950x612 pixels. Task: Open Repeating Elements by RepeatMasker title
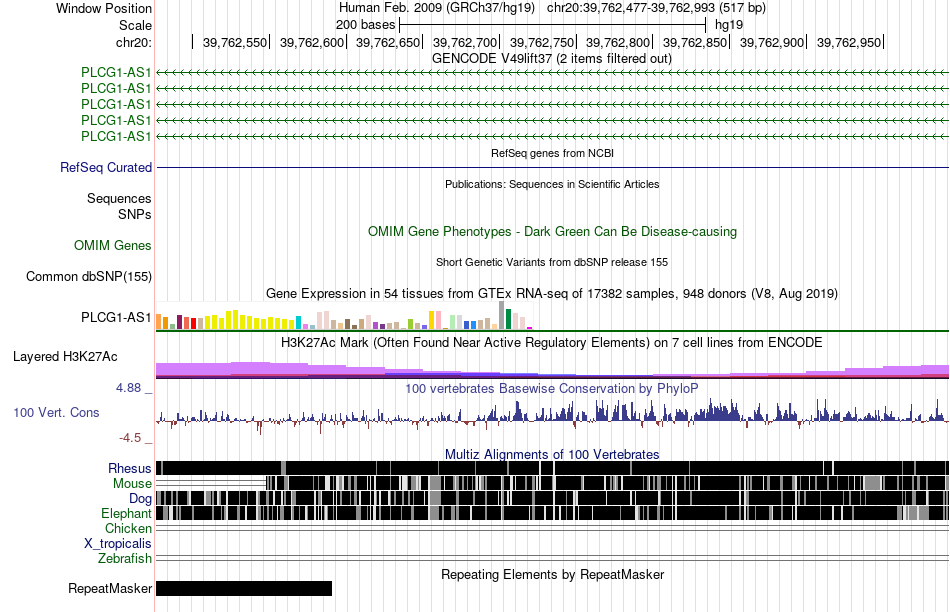[552, 574]
